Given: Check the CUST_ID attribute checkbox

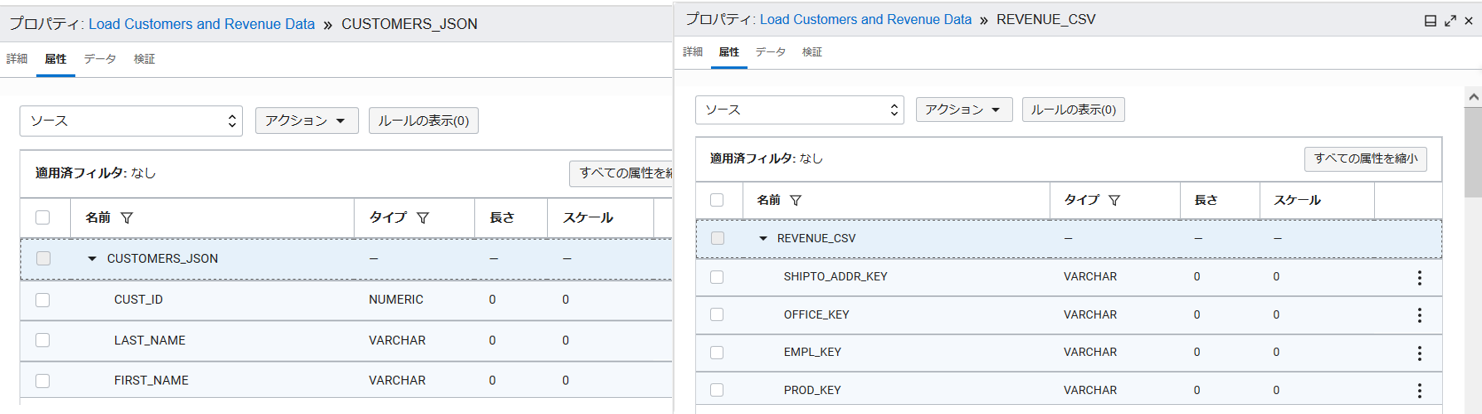Looking at the screenshot, I should point(42,300).
